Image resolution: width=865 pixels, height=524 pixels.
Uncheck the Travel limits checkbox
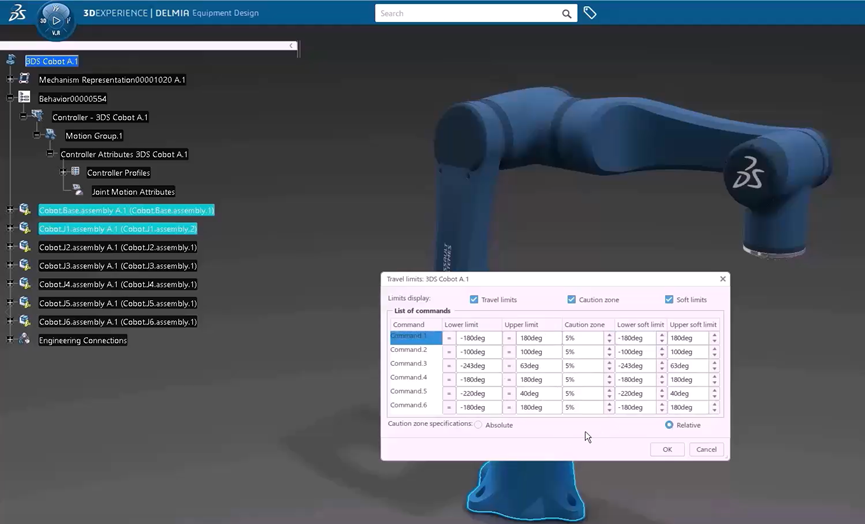click(x=474, y=300)
